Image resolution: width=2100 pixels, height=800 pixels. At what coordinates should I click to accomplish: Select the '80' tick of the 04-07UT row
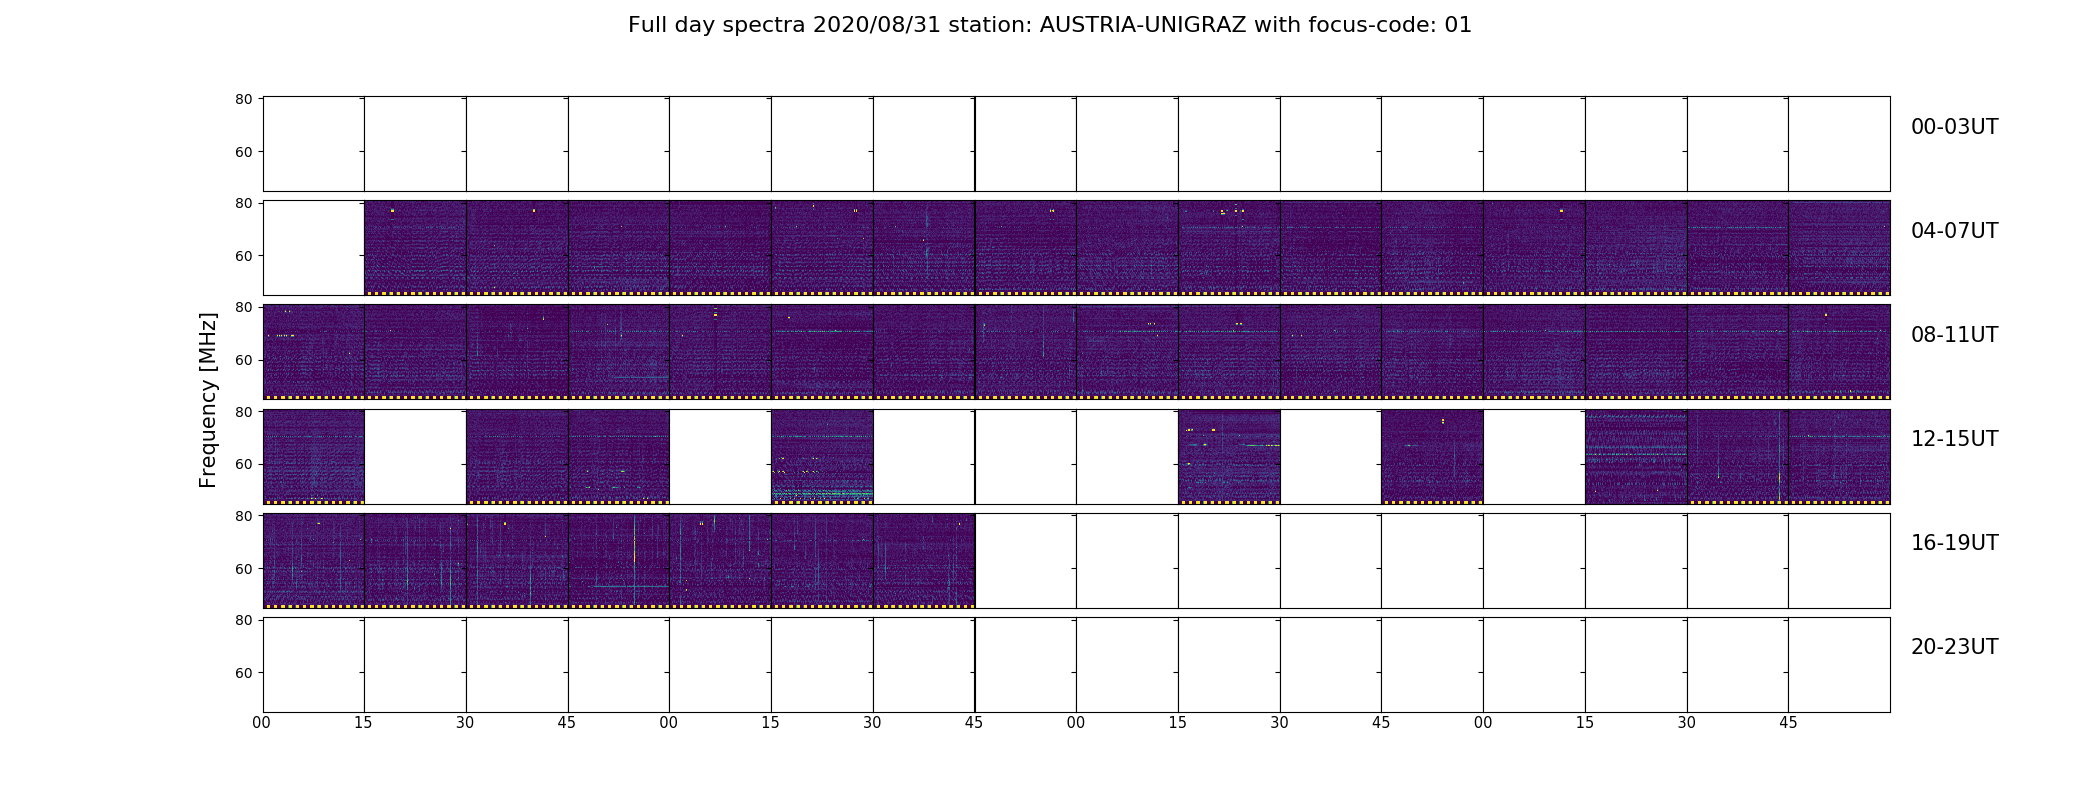(x=243, y=203)
